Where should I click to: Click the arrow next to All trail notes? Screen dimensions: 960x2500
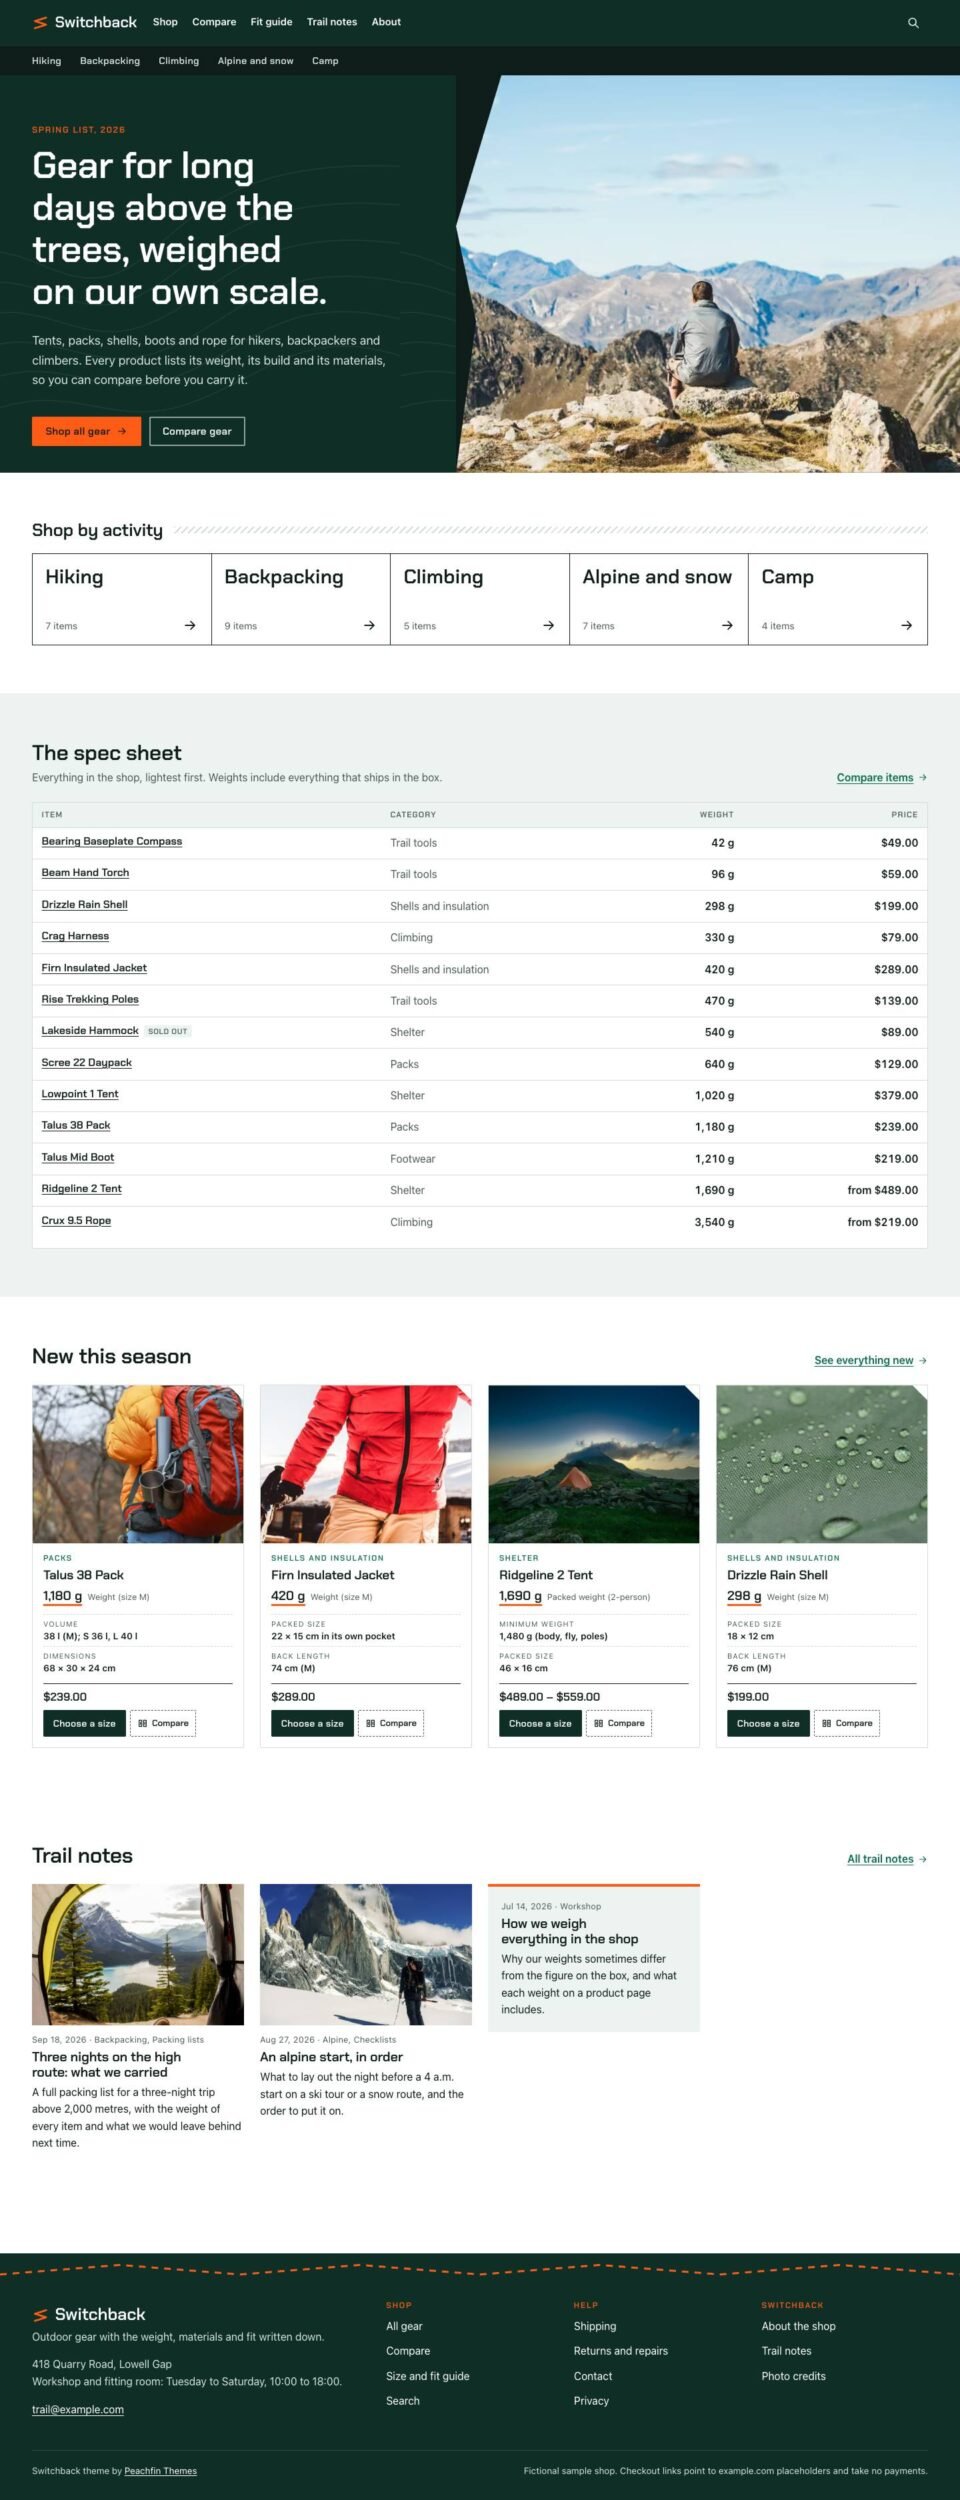click(923, 1860)
